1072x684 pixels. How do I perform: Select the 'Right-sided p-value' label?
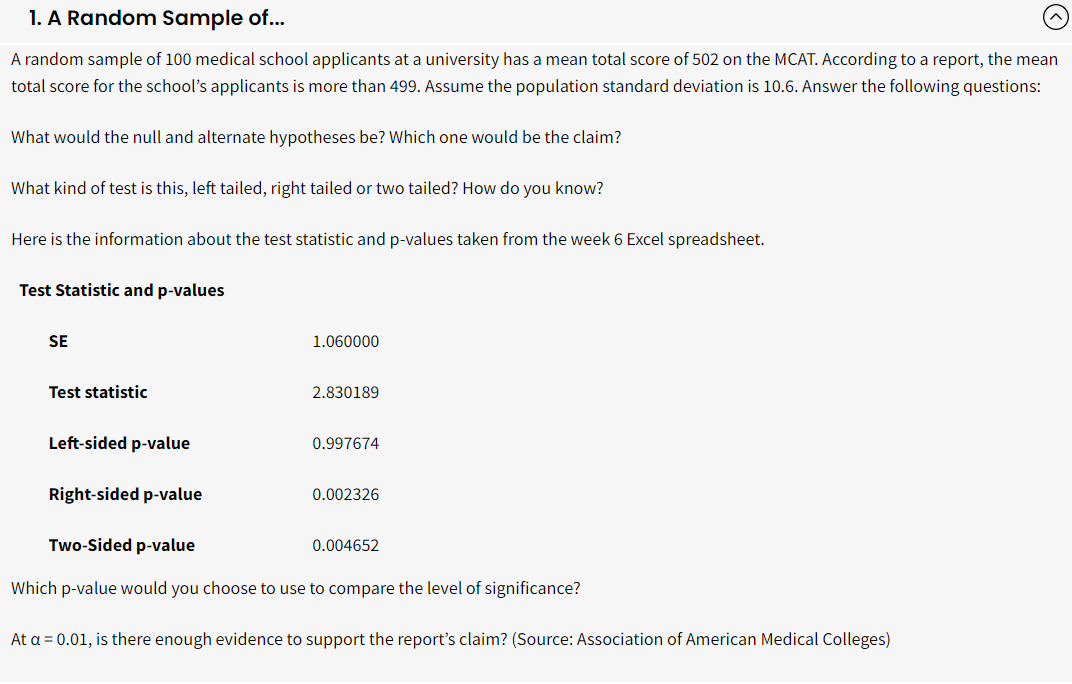coord(125,494)
